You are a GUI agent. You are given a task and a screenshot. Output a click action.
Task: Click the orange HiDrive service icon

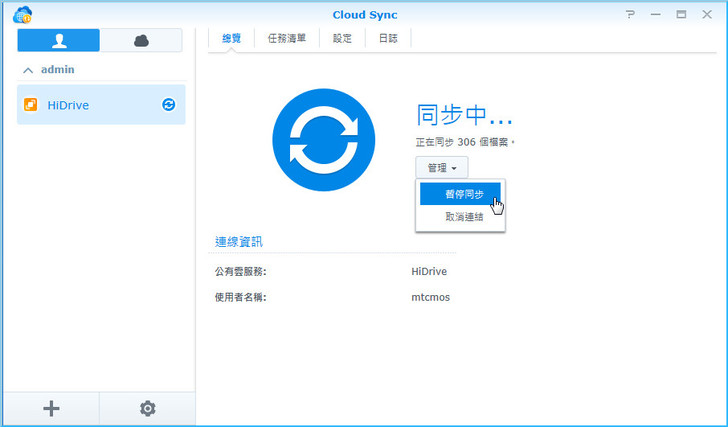pos(31,105)
